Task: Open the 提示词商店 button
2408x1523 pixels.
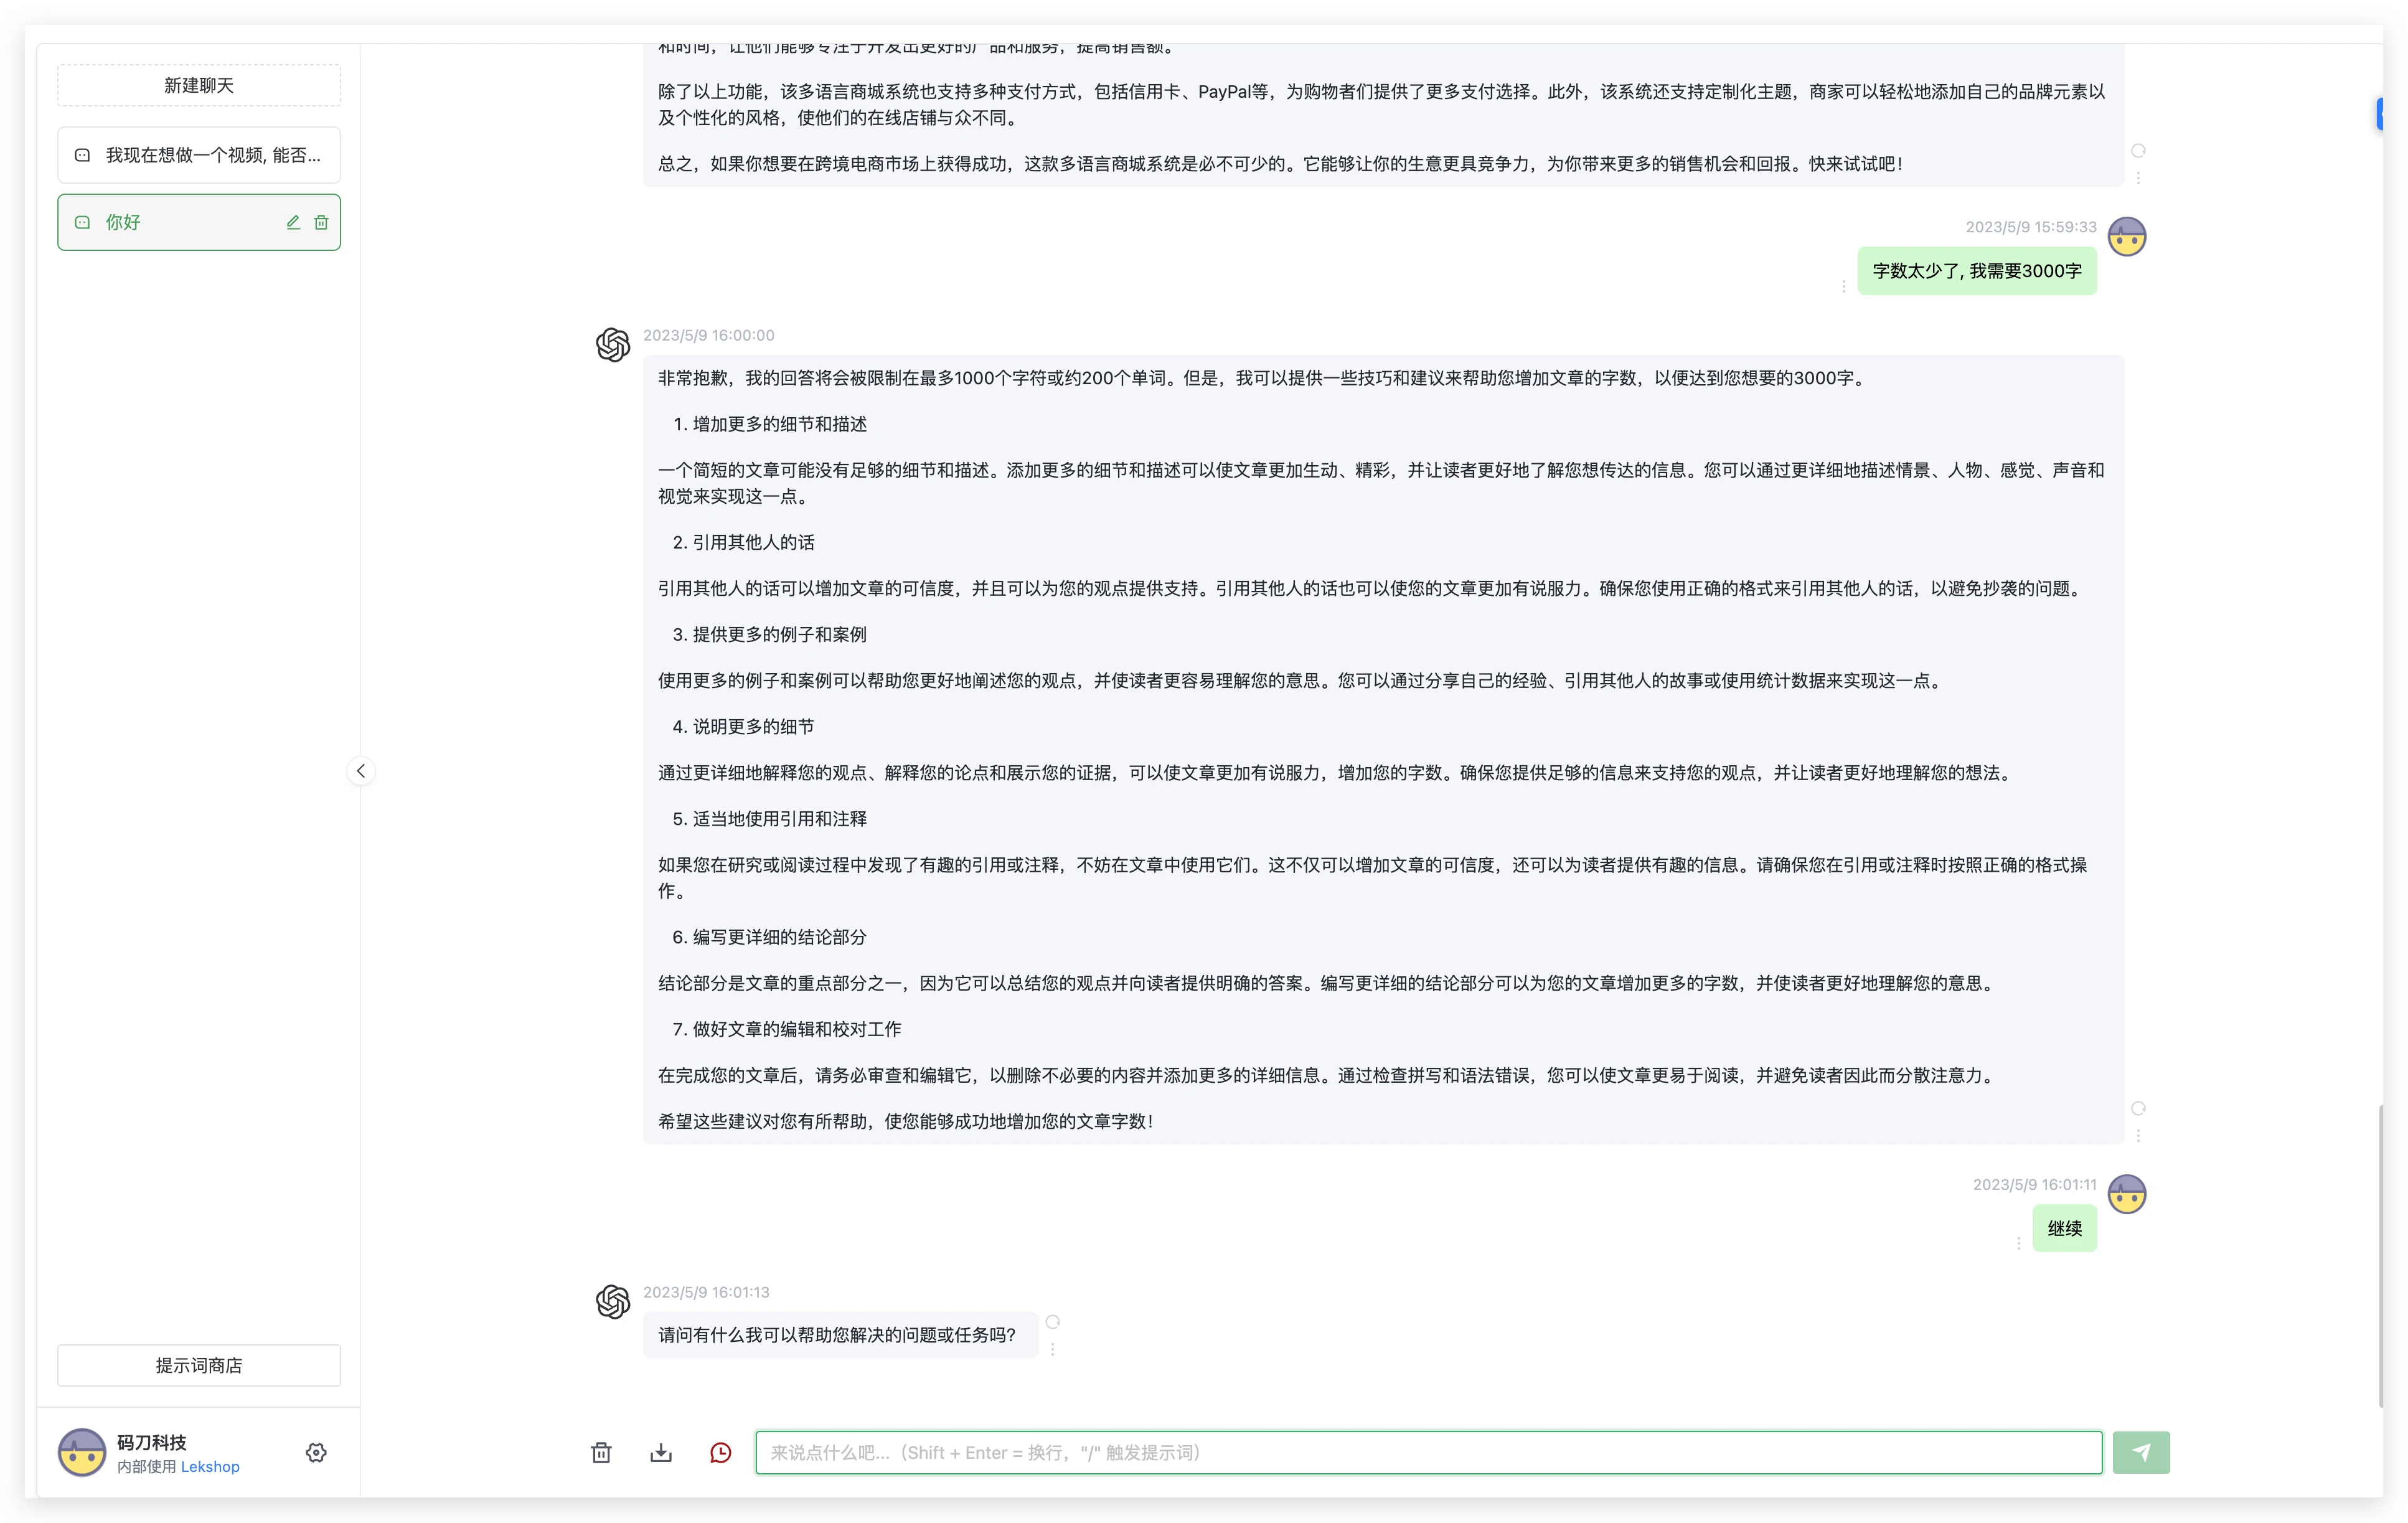Action: [x=199, y=1365]
